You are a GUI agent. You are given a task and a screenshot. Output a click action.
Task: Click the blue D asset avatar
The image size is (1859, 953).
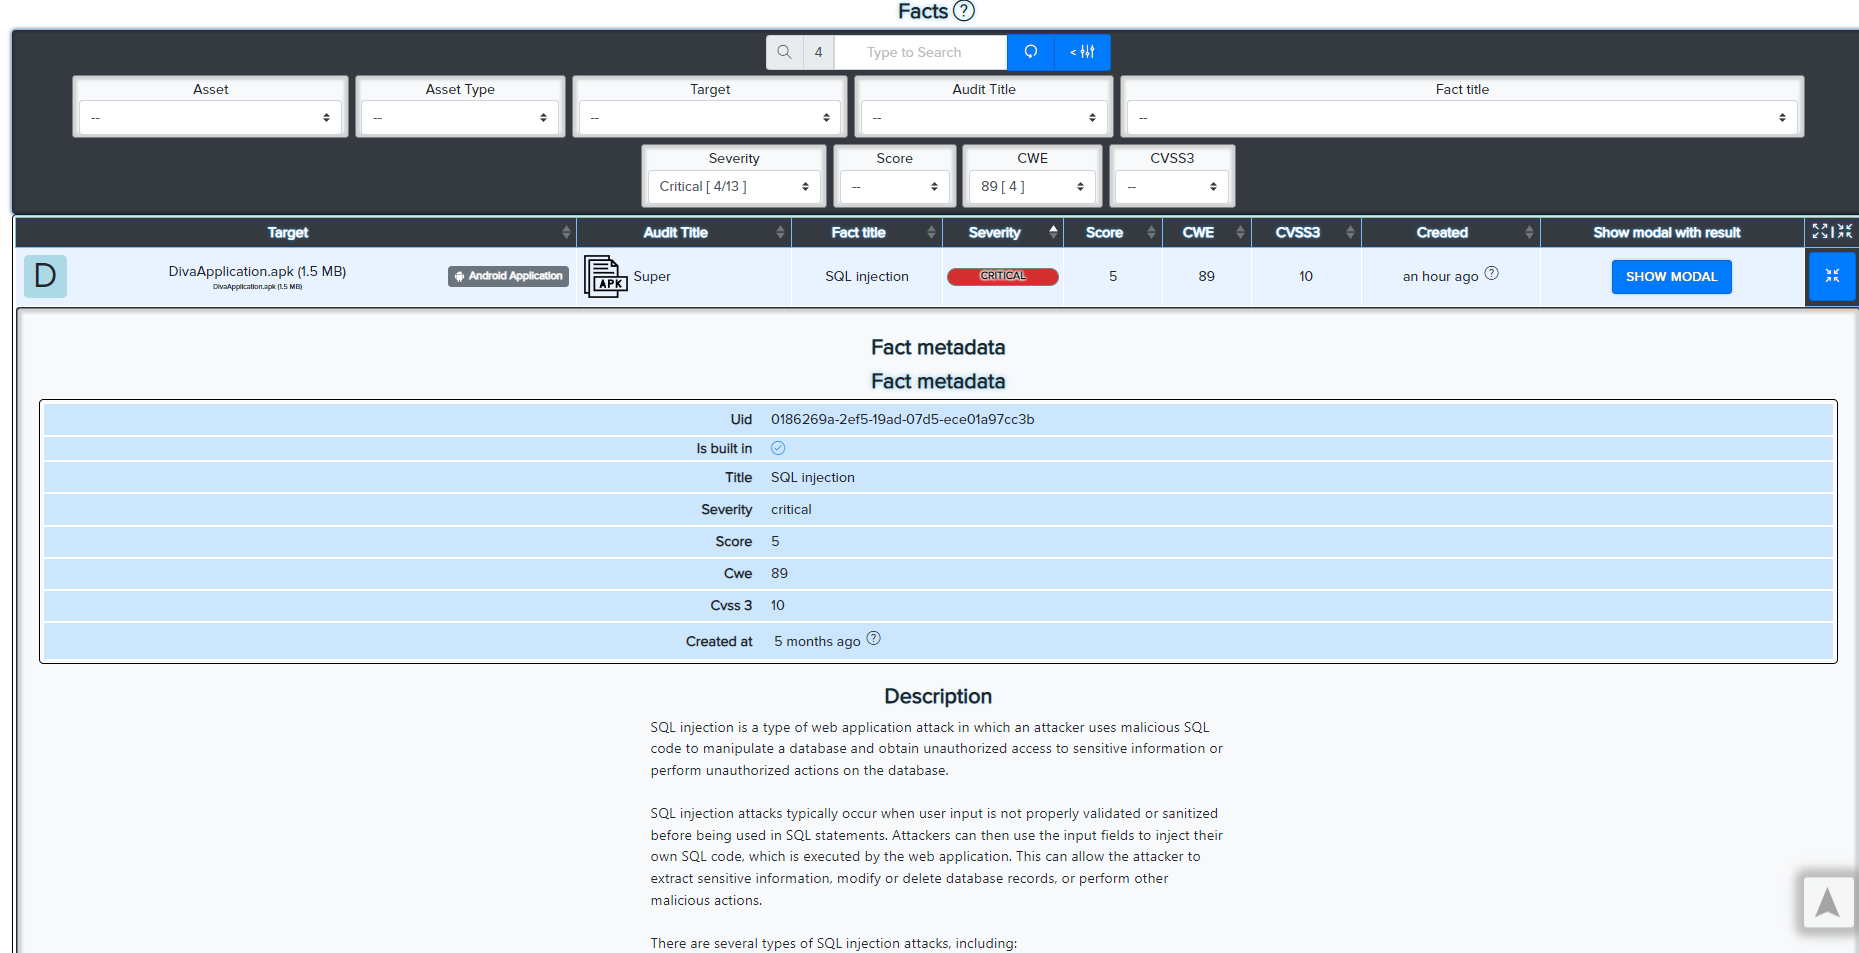pyautogui.click(x=45, y=276)
